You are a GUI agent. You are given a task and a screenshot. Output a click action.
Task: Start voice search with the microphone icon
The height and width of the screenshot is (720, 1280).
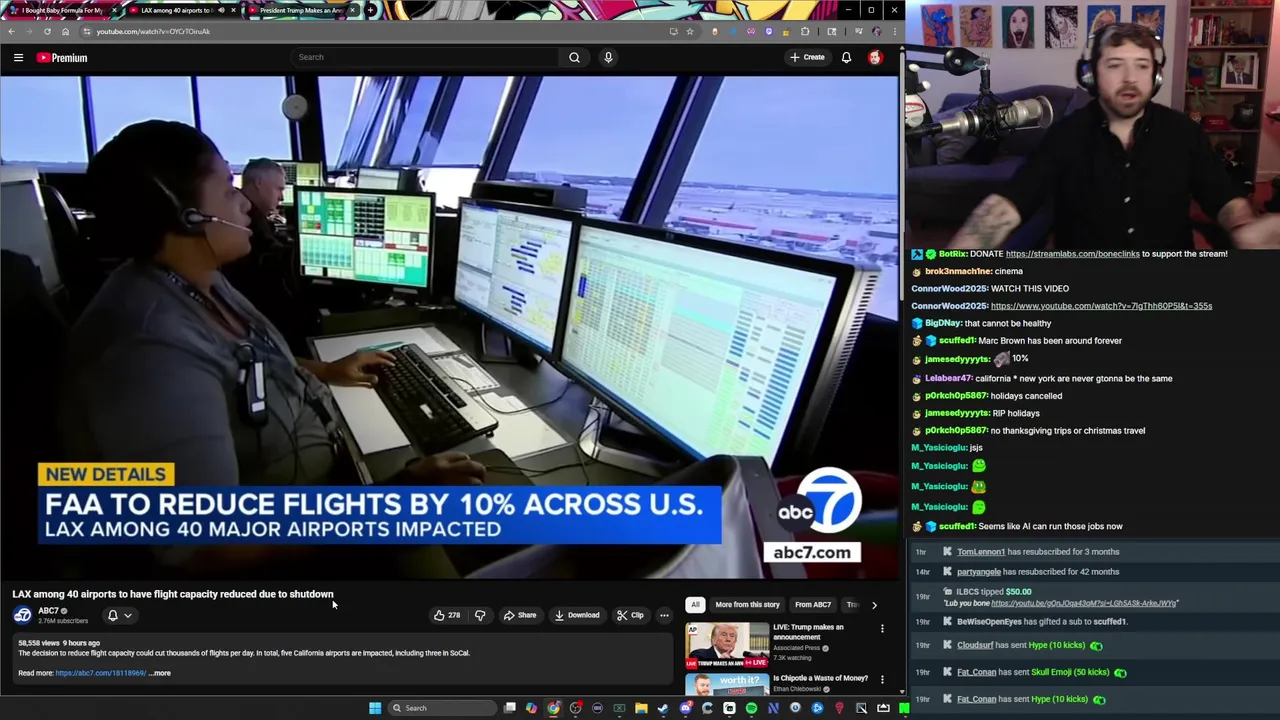tap(608, 57)
